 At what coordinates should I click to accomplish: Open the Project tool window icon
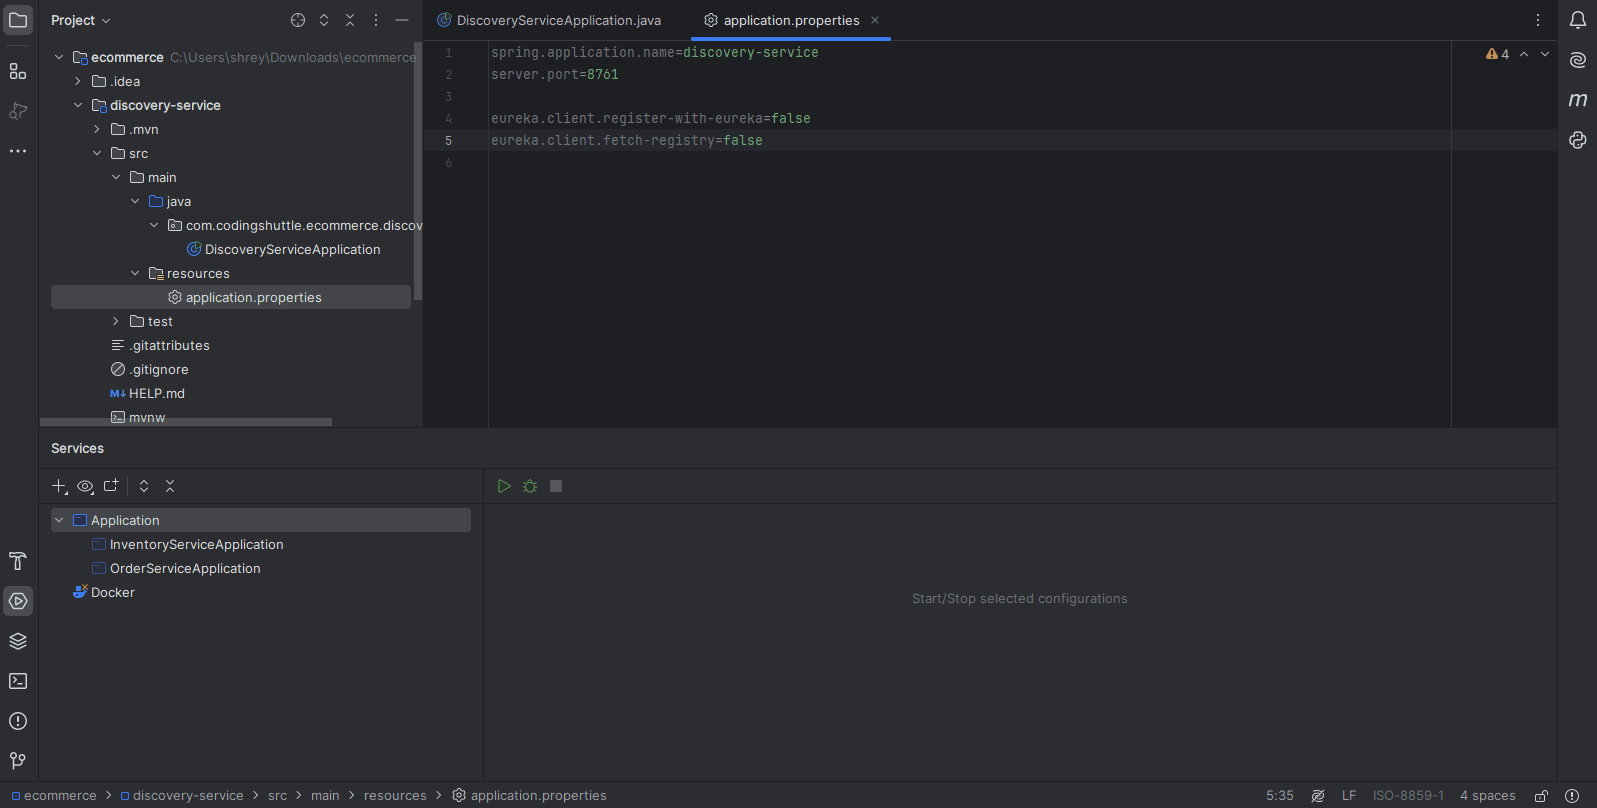coord(18,20)
